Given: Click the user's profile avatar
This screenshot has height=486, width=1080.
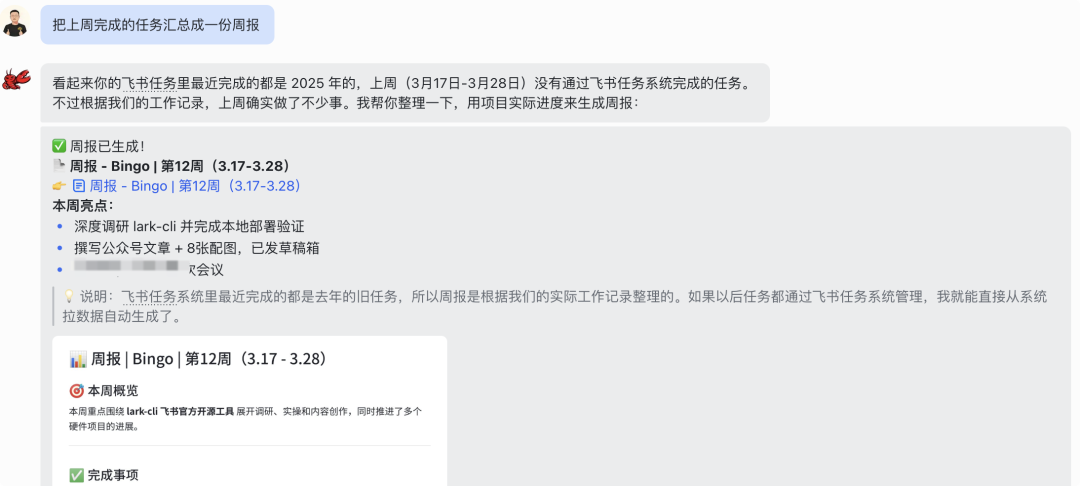Looking at the screenshot, I should (x=15, y=23).
